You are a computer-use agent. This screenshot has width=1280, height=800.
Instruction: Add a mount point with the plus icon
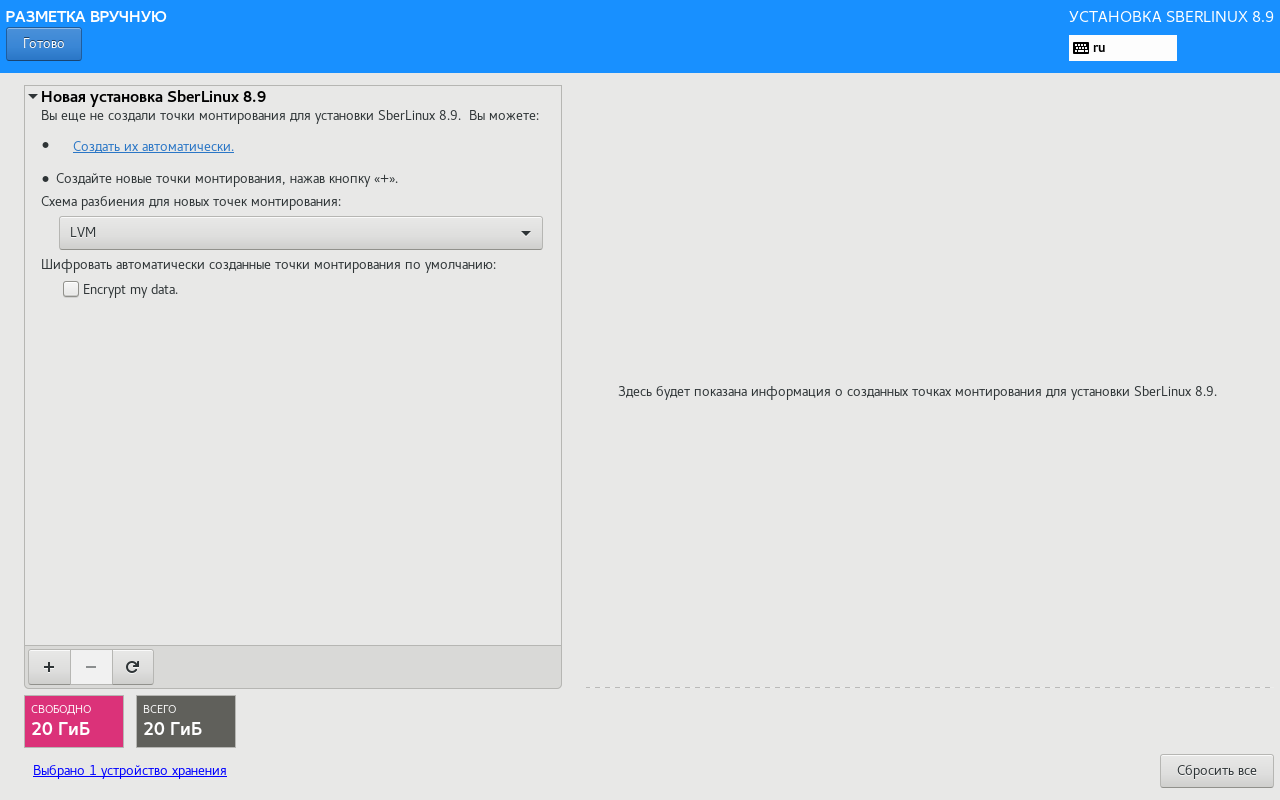pyautogui.click(x=49, y=667)
